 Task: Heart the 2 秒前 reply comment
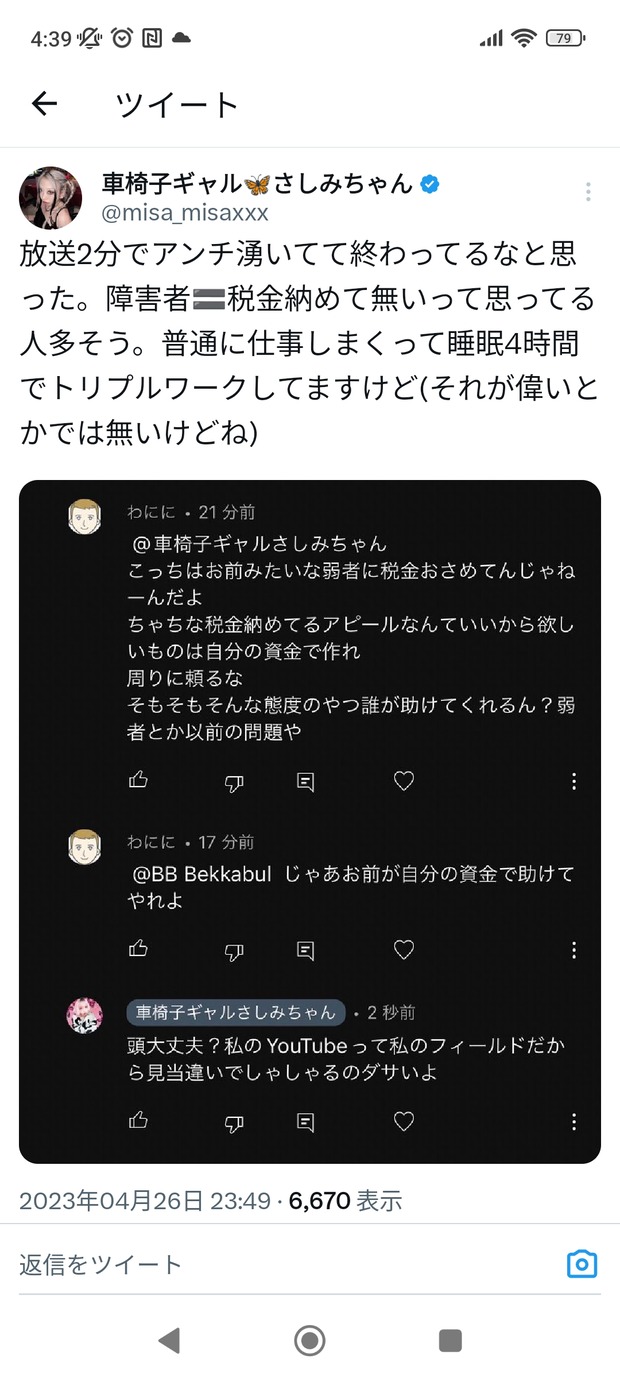coord(403,1121)
